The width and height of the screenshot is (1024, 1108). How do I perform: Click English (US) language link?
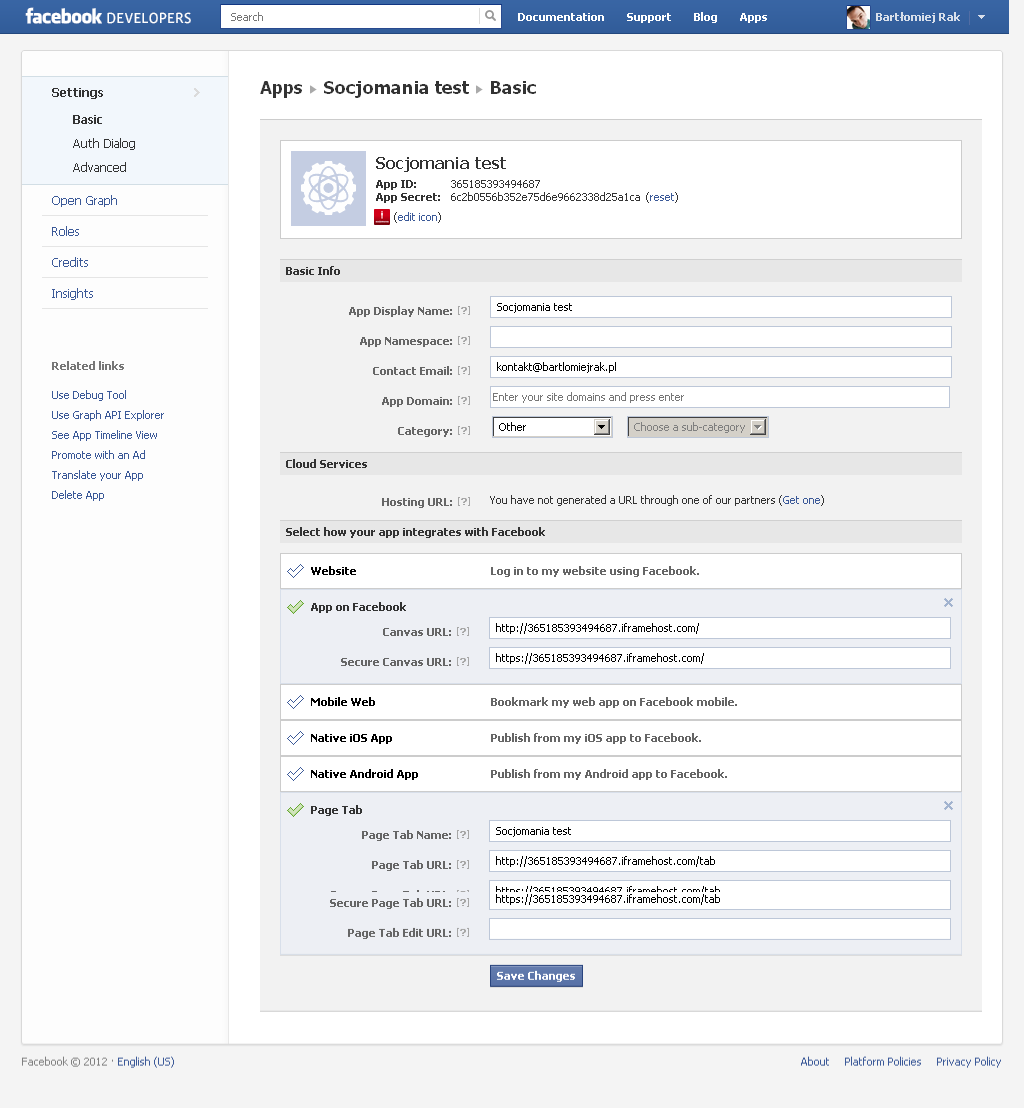click(146, 1061)
